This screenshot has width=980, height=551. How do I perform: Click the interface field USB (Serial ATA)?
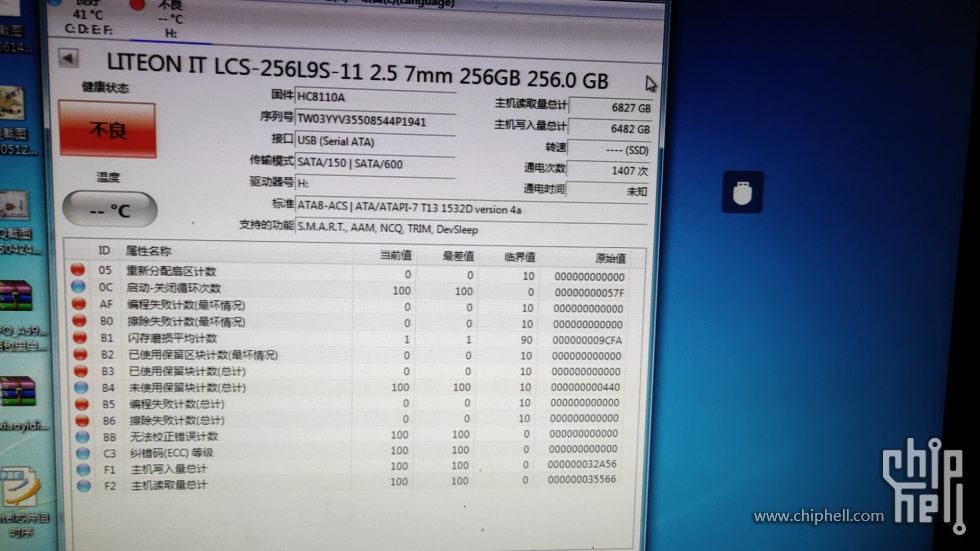tap(375, 141)
